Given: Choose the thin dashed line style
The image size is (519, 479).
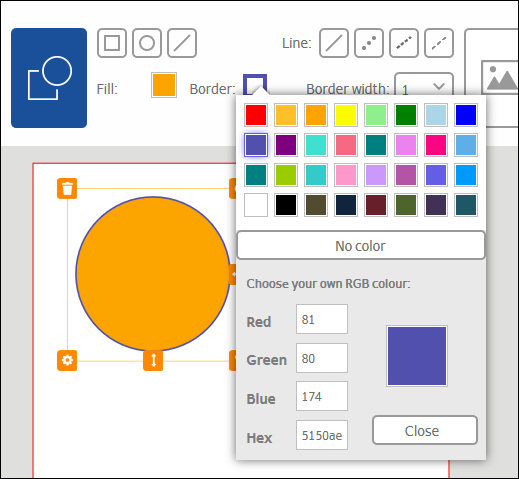Looking at the screenshot, I should pos(439,43).
